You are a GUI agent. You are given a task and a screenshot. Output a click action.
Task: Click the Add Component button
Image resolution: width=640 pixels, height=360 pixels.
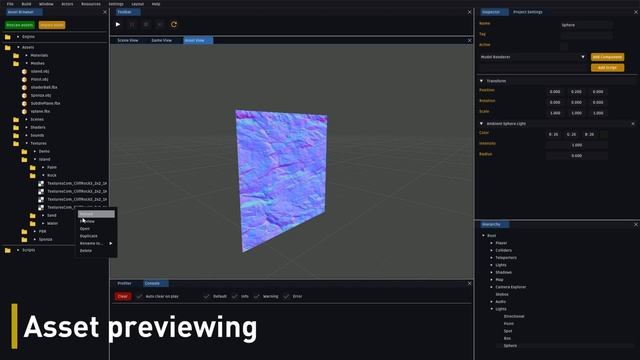607,57
